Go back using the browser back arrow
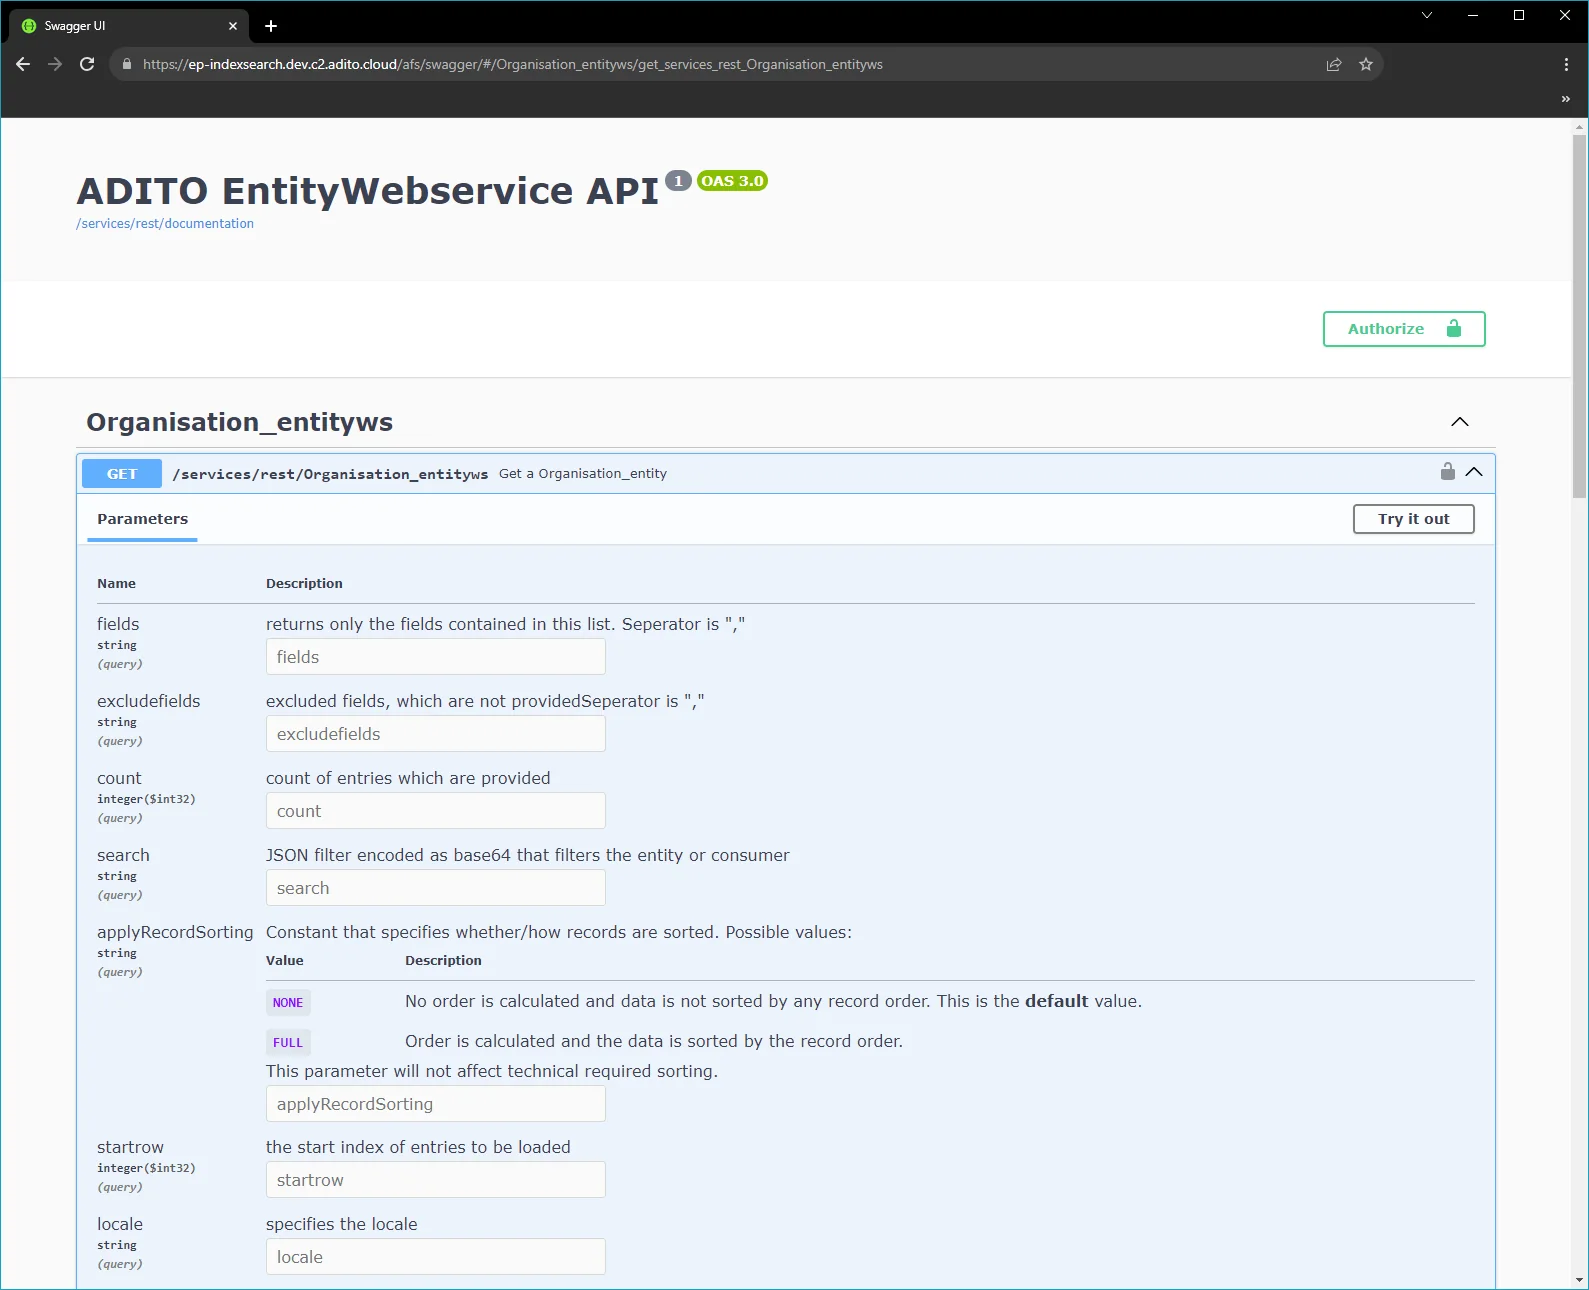The height and width of the screenshot is (1290, 1589). (23, 64)
